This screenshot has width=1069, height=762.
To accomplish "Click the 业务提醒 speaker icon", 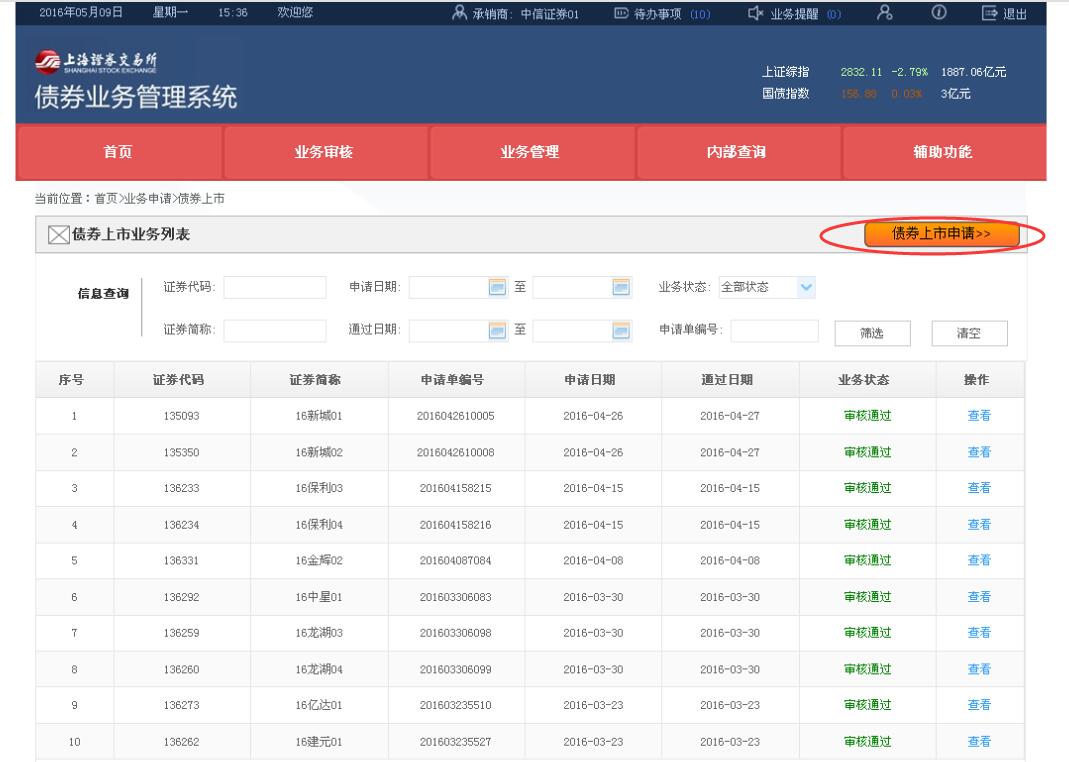I will click(x=755, y=13).
